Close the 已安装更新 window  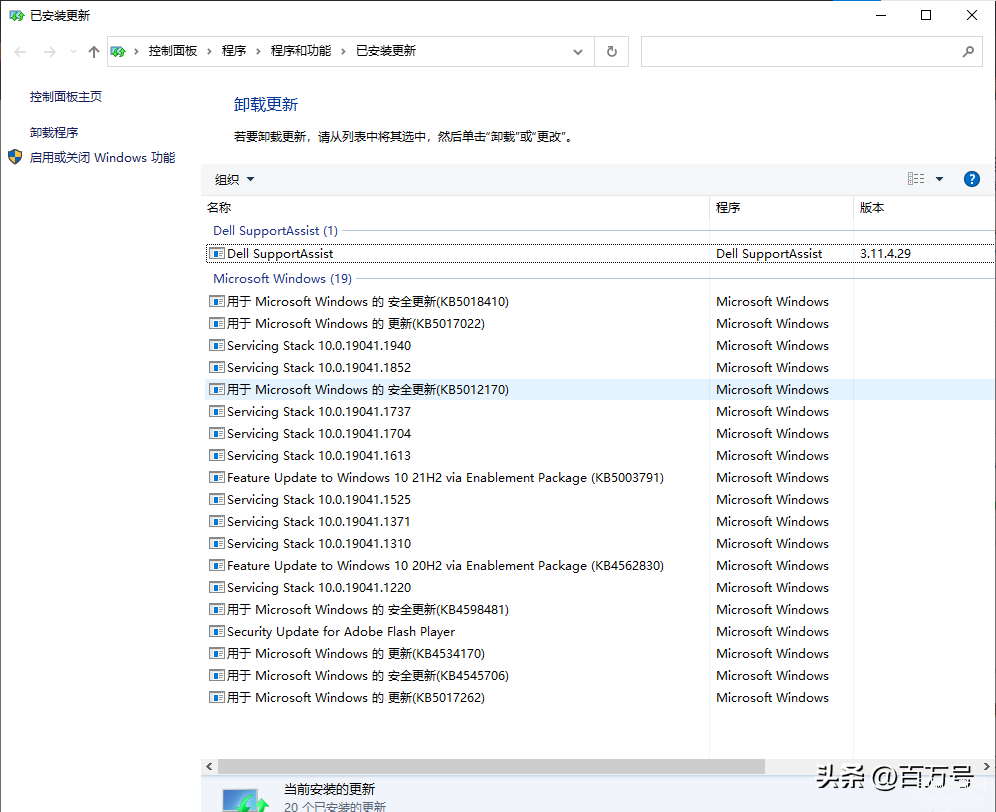click(972, 15)
